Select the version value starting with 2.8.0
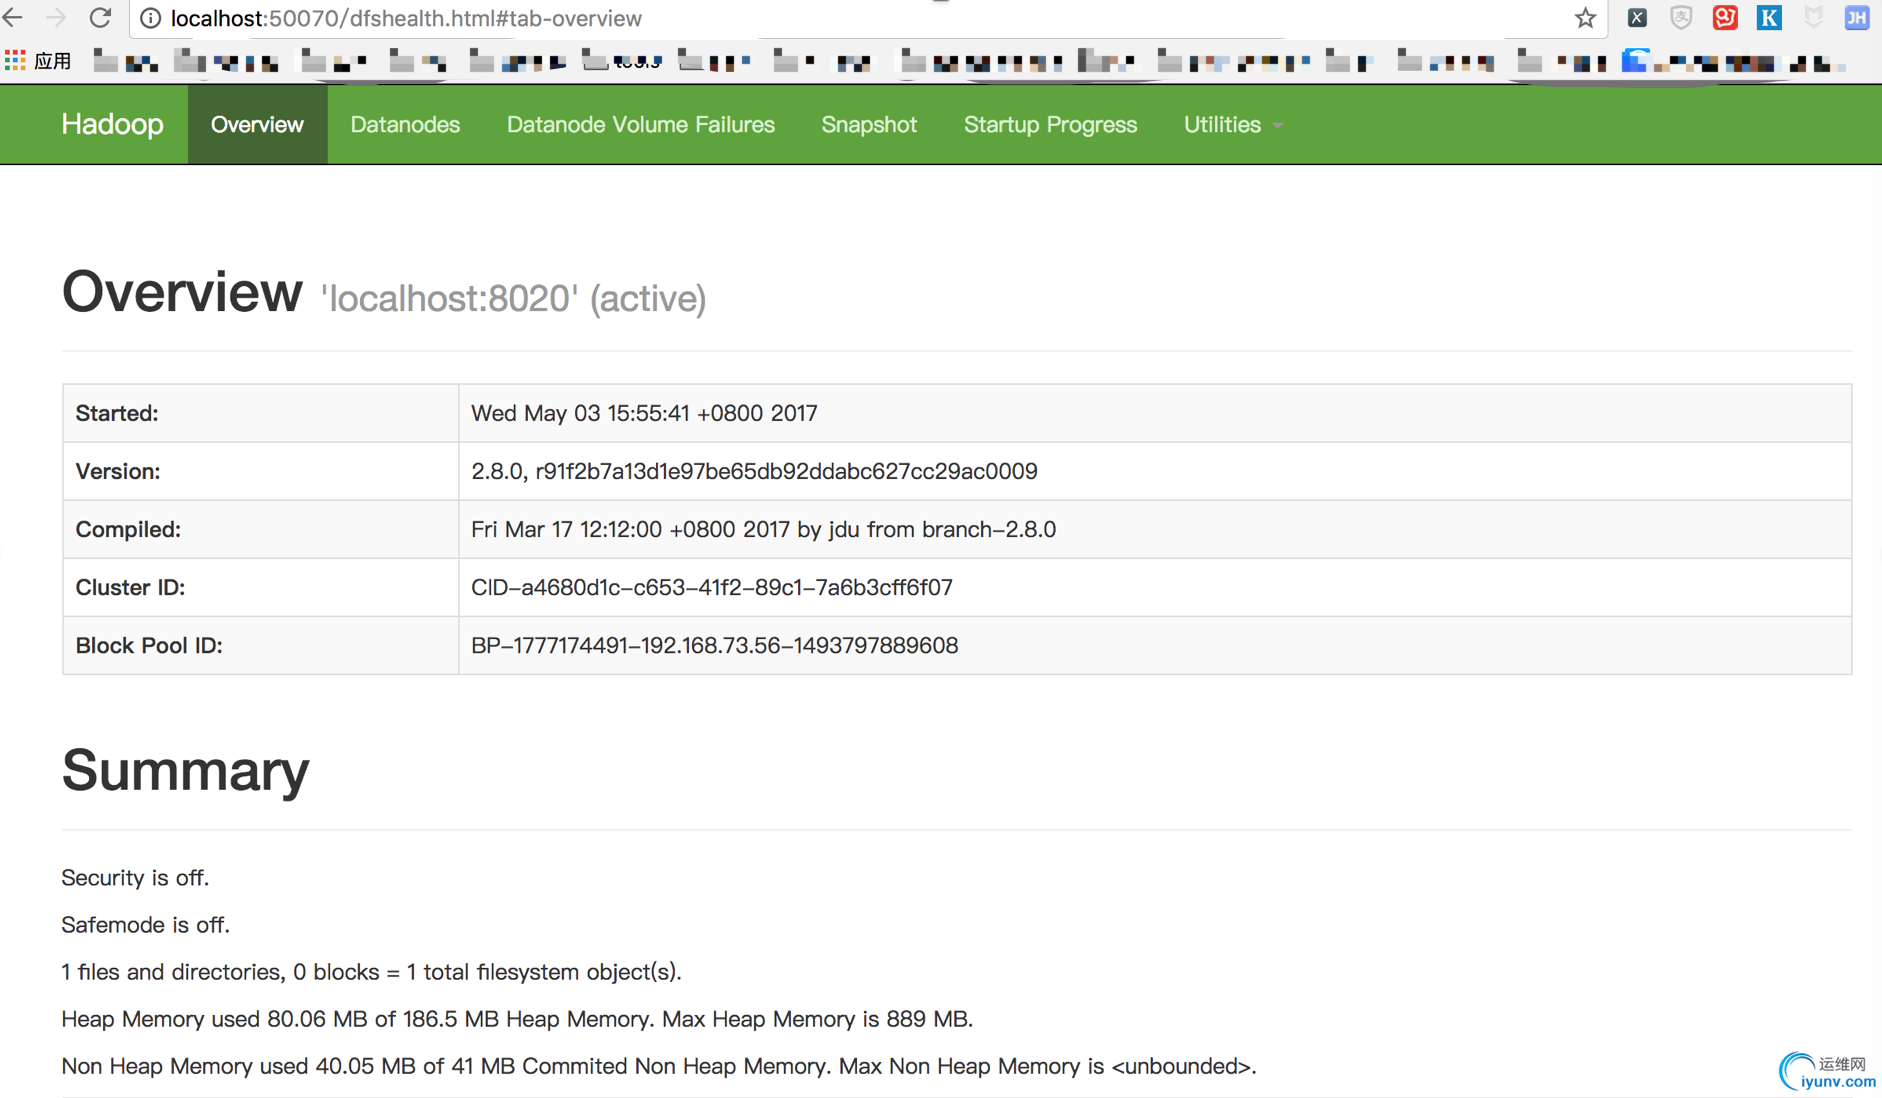This screenshot has width=1882, height=1098. click(x=754, y=471)
